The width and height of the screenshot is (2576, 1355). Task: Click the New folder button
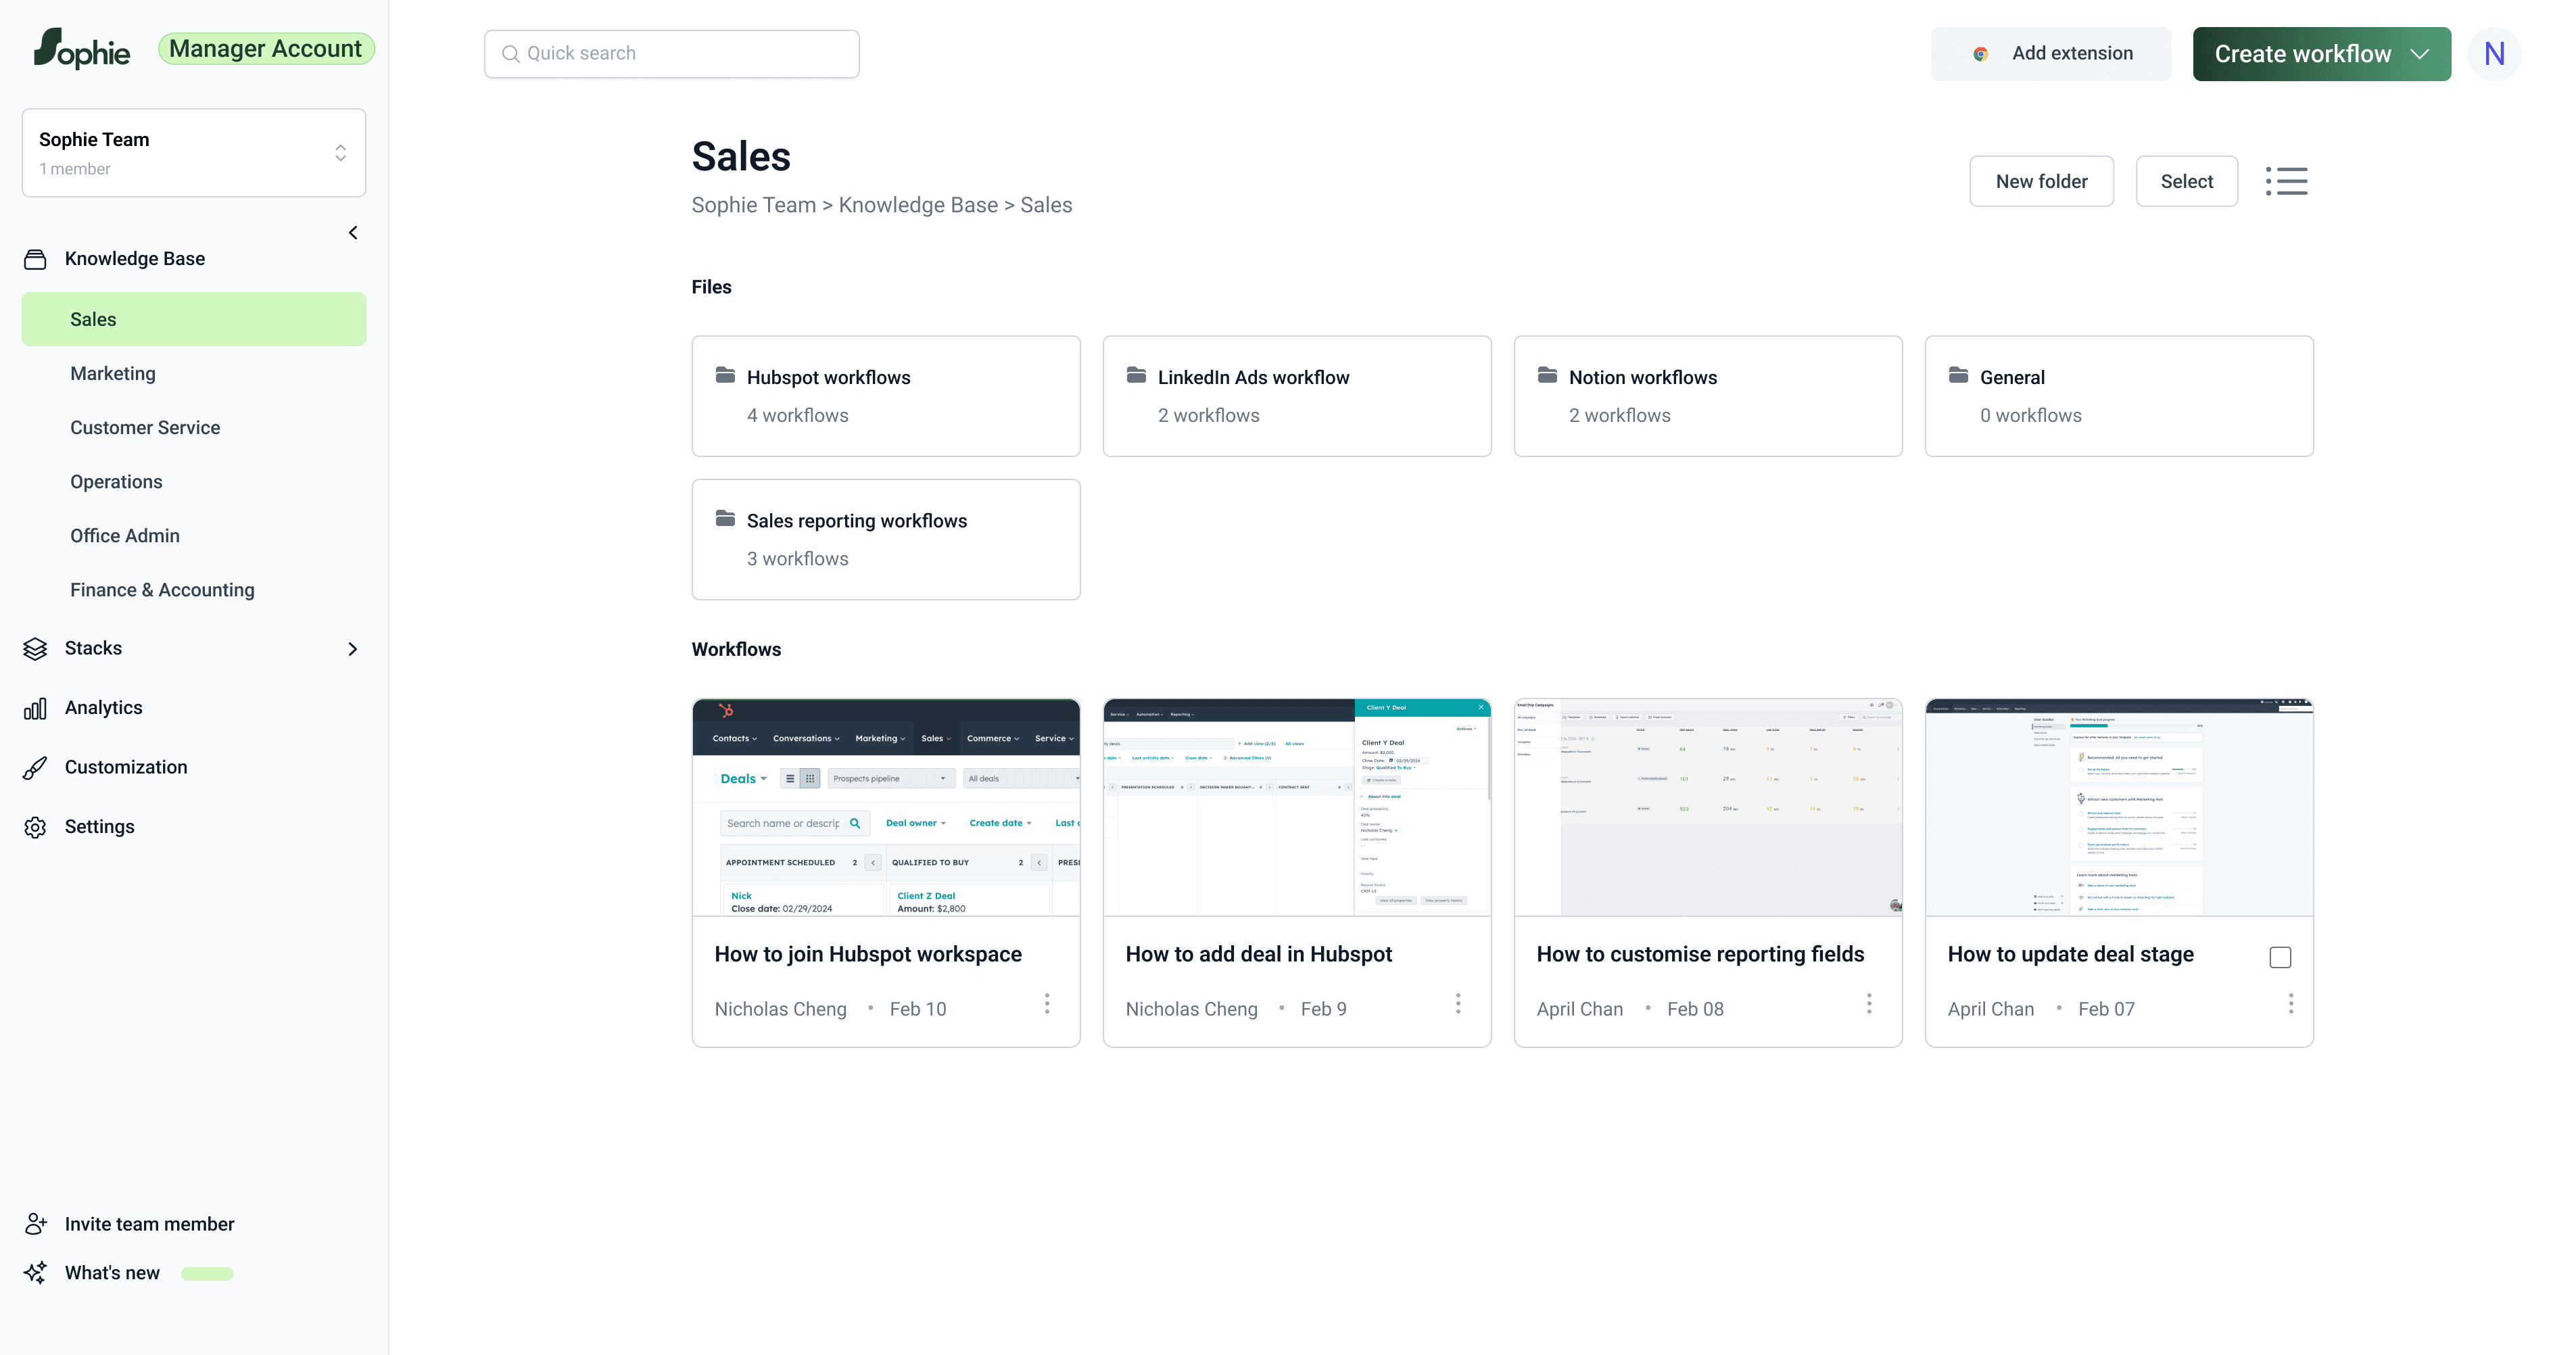[2041, 181]
